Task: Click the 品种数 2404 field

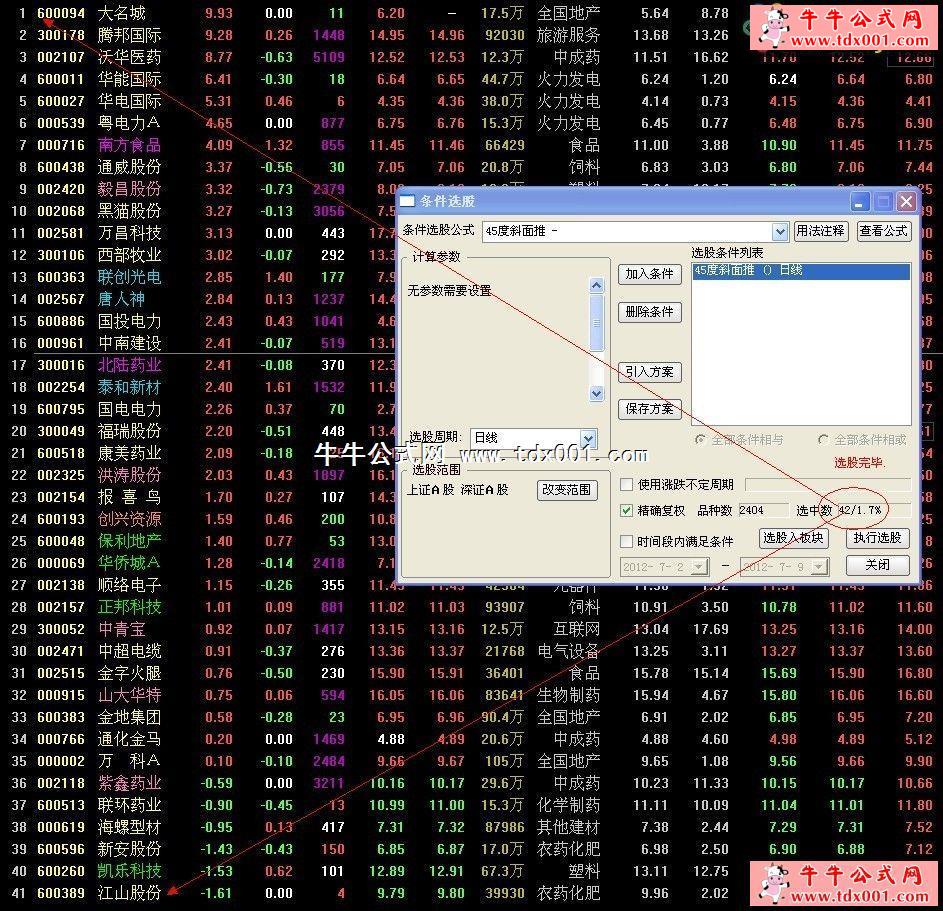Action: pyautogui.click(x=763, y=511)
